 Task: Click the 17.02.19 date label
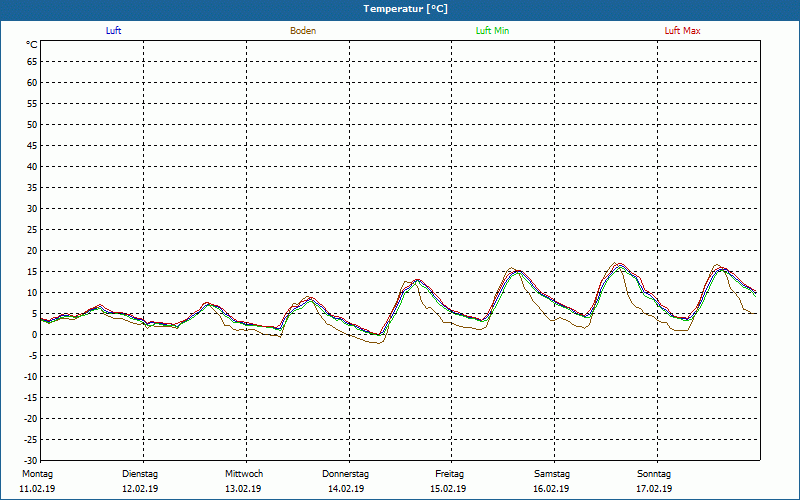(x=654, y=489)
